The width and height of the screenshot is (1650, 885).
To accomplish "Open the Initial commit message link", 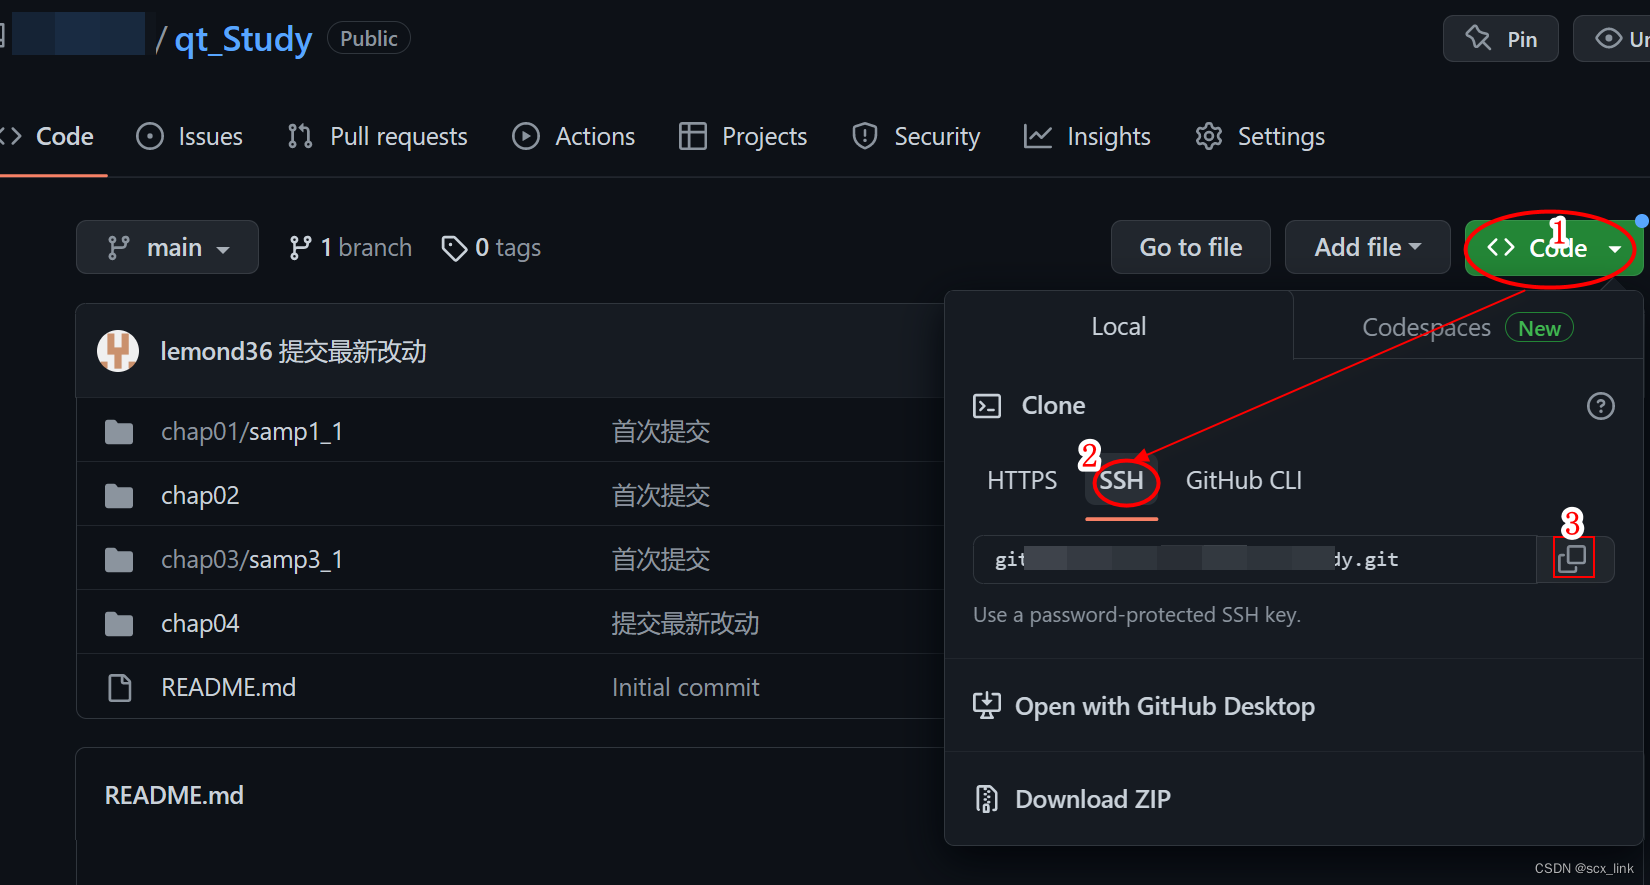I will [686, 688].
